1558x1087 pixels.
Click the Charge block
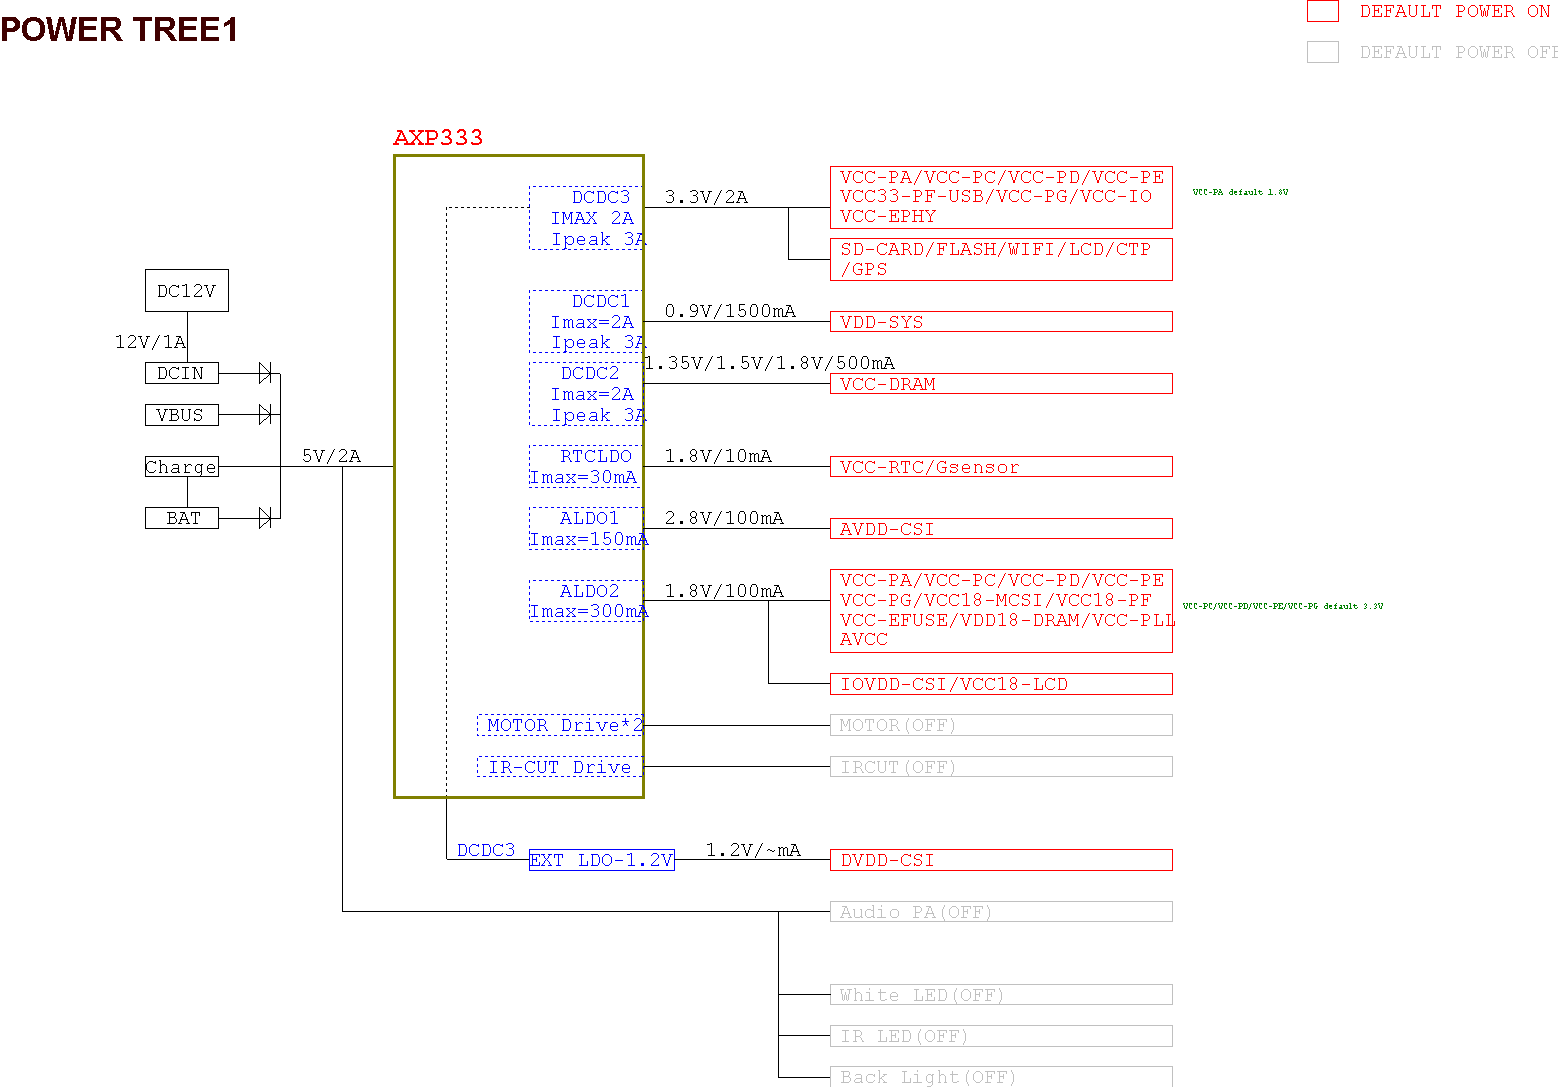[181, 467]
